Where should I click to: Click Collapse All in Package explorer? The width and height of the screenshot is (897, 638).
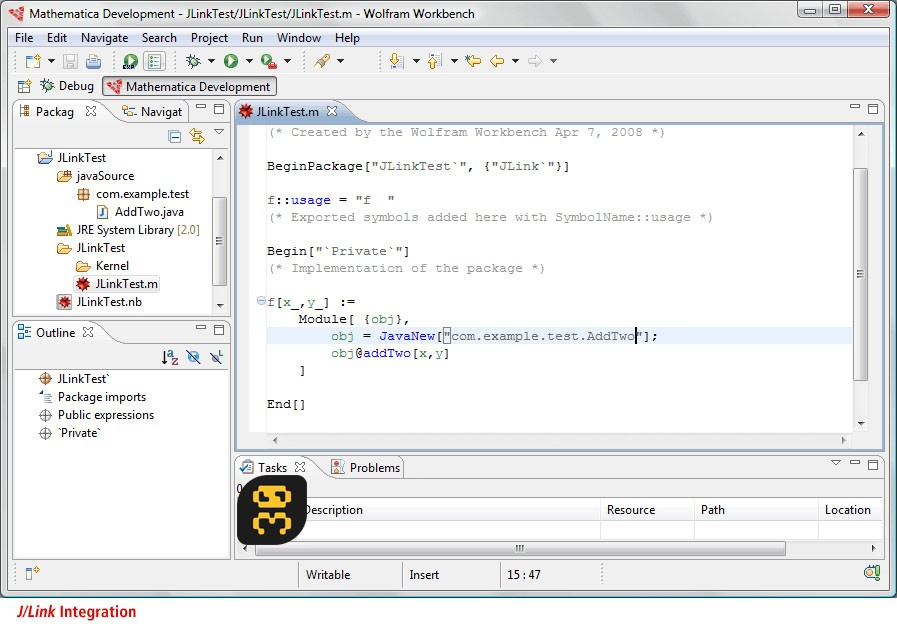click(x=175, y=136)
